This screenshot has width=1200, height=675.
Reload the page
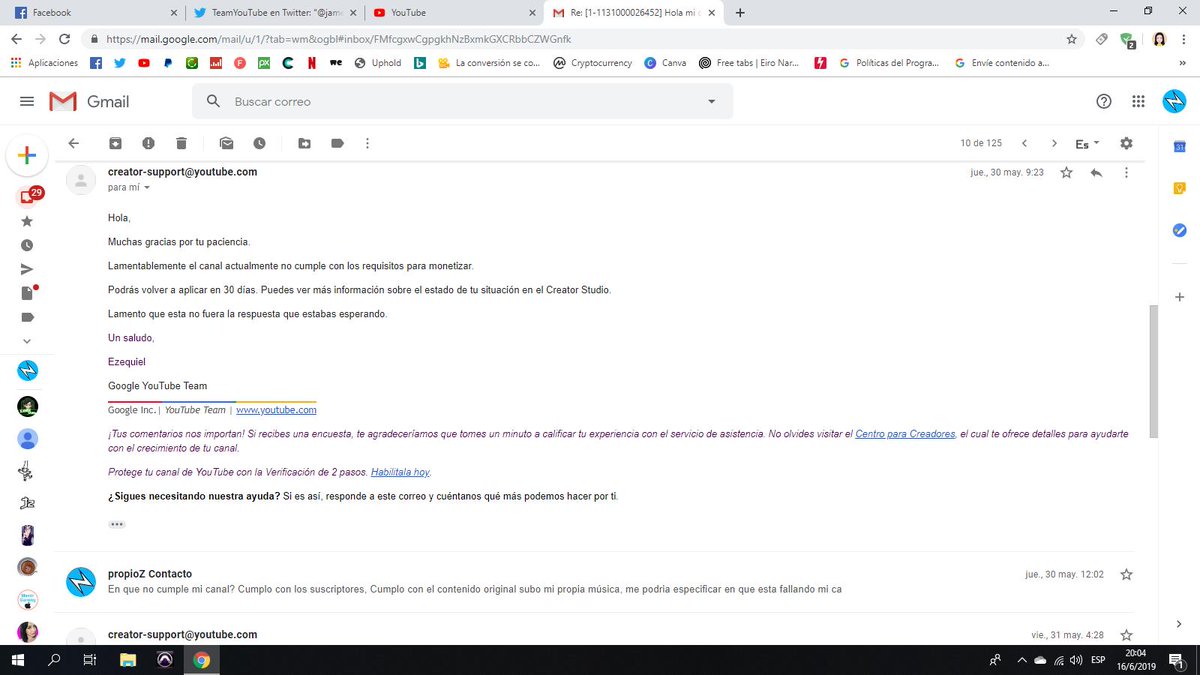click(x=64, y=39)
